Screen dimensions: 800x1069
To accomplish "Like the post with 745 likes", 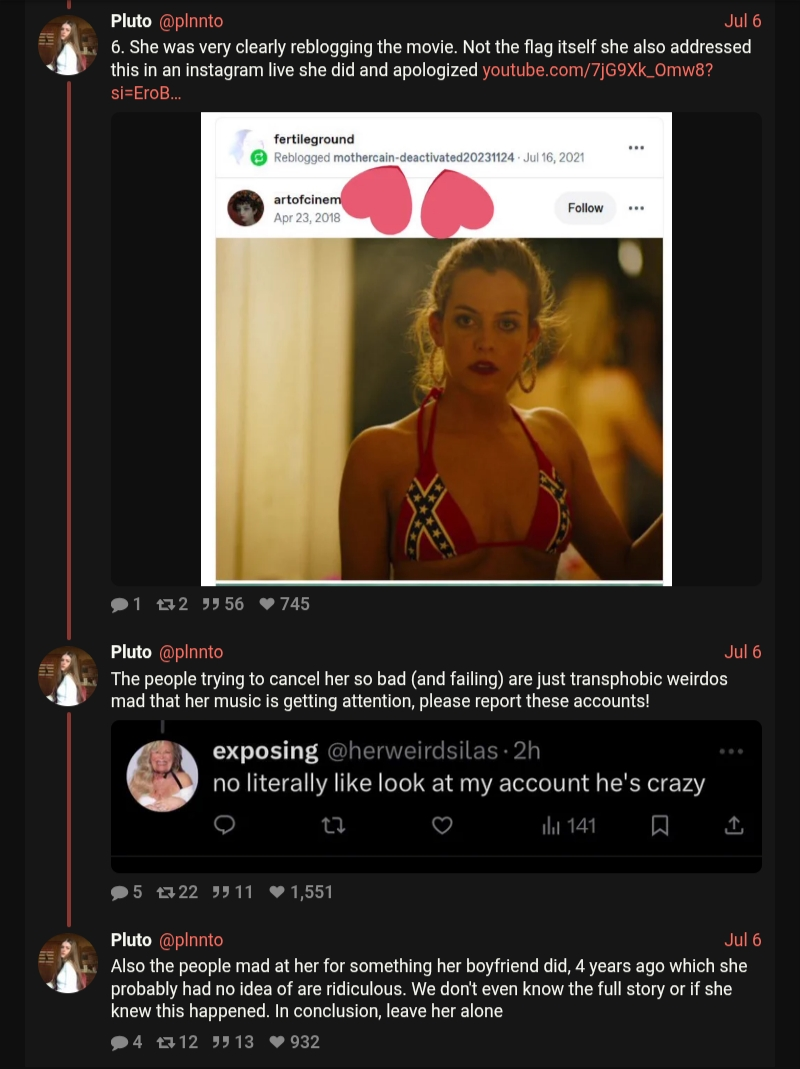I will [x=267, y=604].
